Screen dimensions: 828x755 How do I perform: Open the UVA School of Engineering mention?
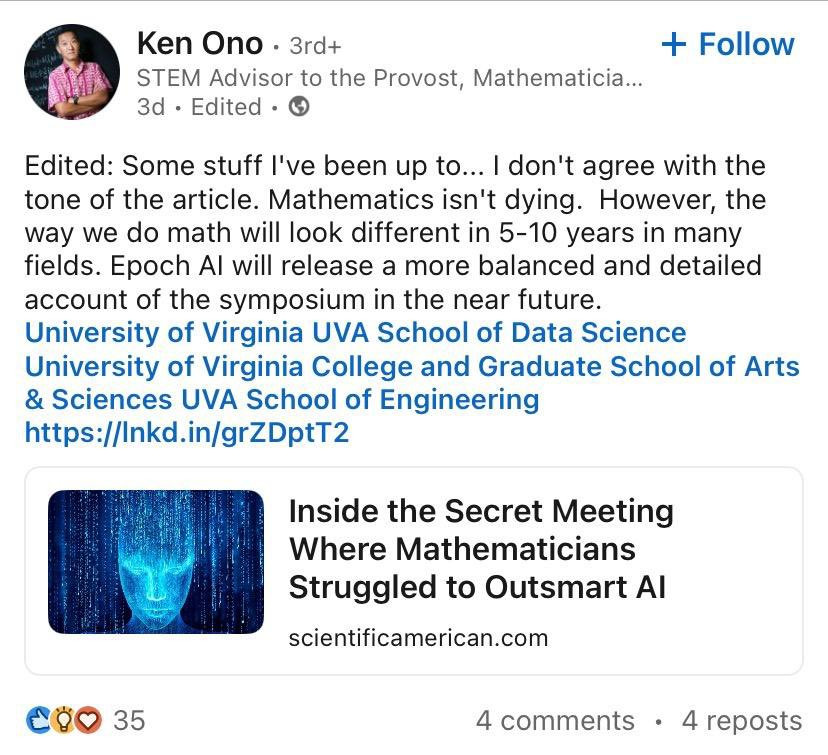[360, 400]
